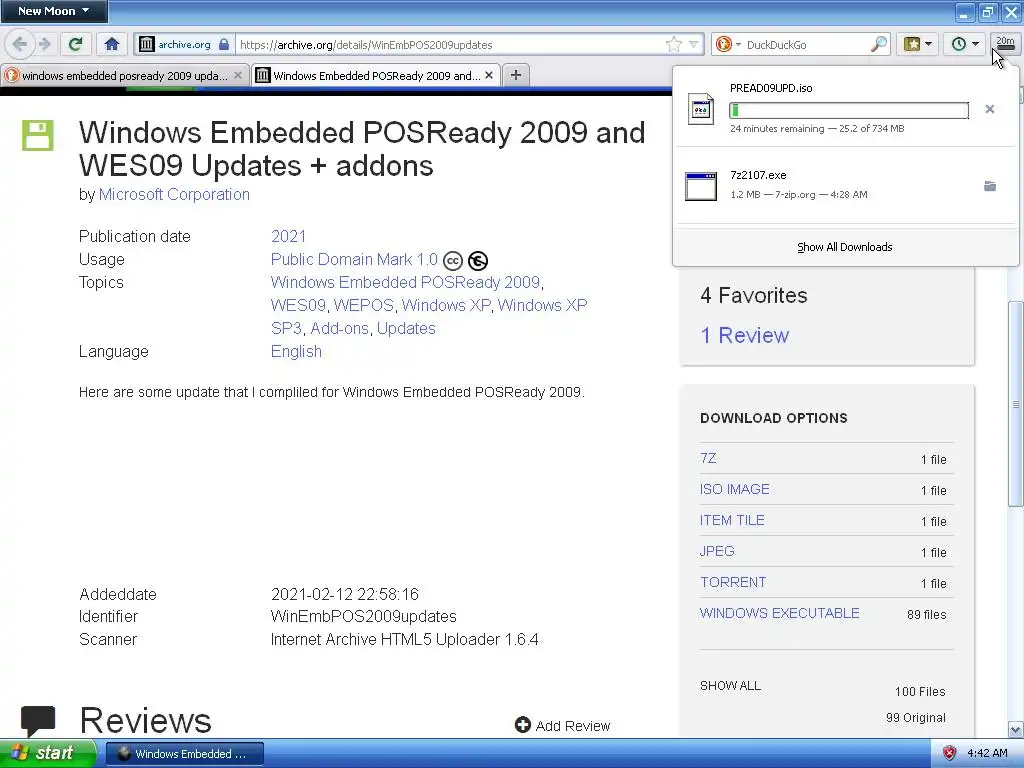The image size is (1024, 768).
Task: Click the page vertical scrollbar thumb
Action: (x=1016, y=404)
